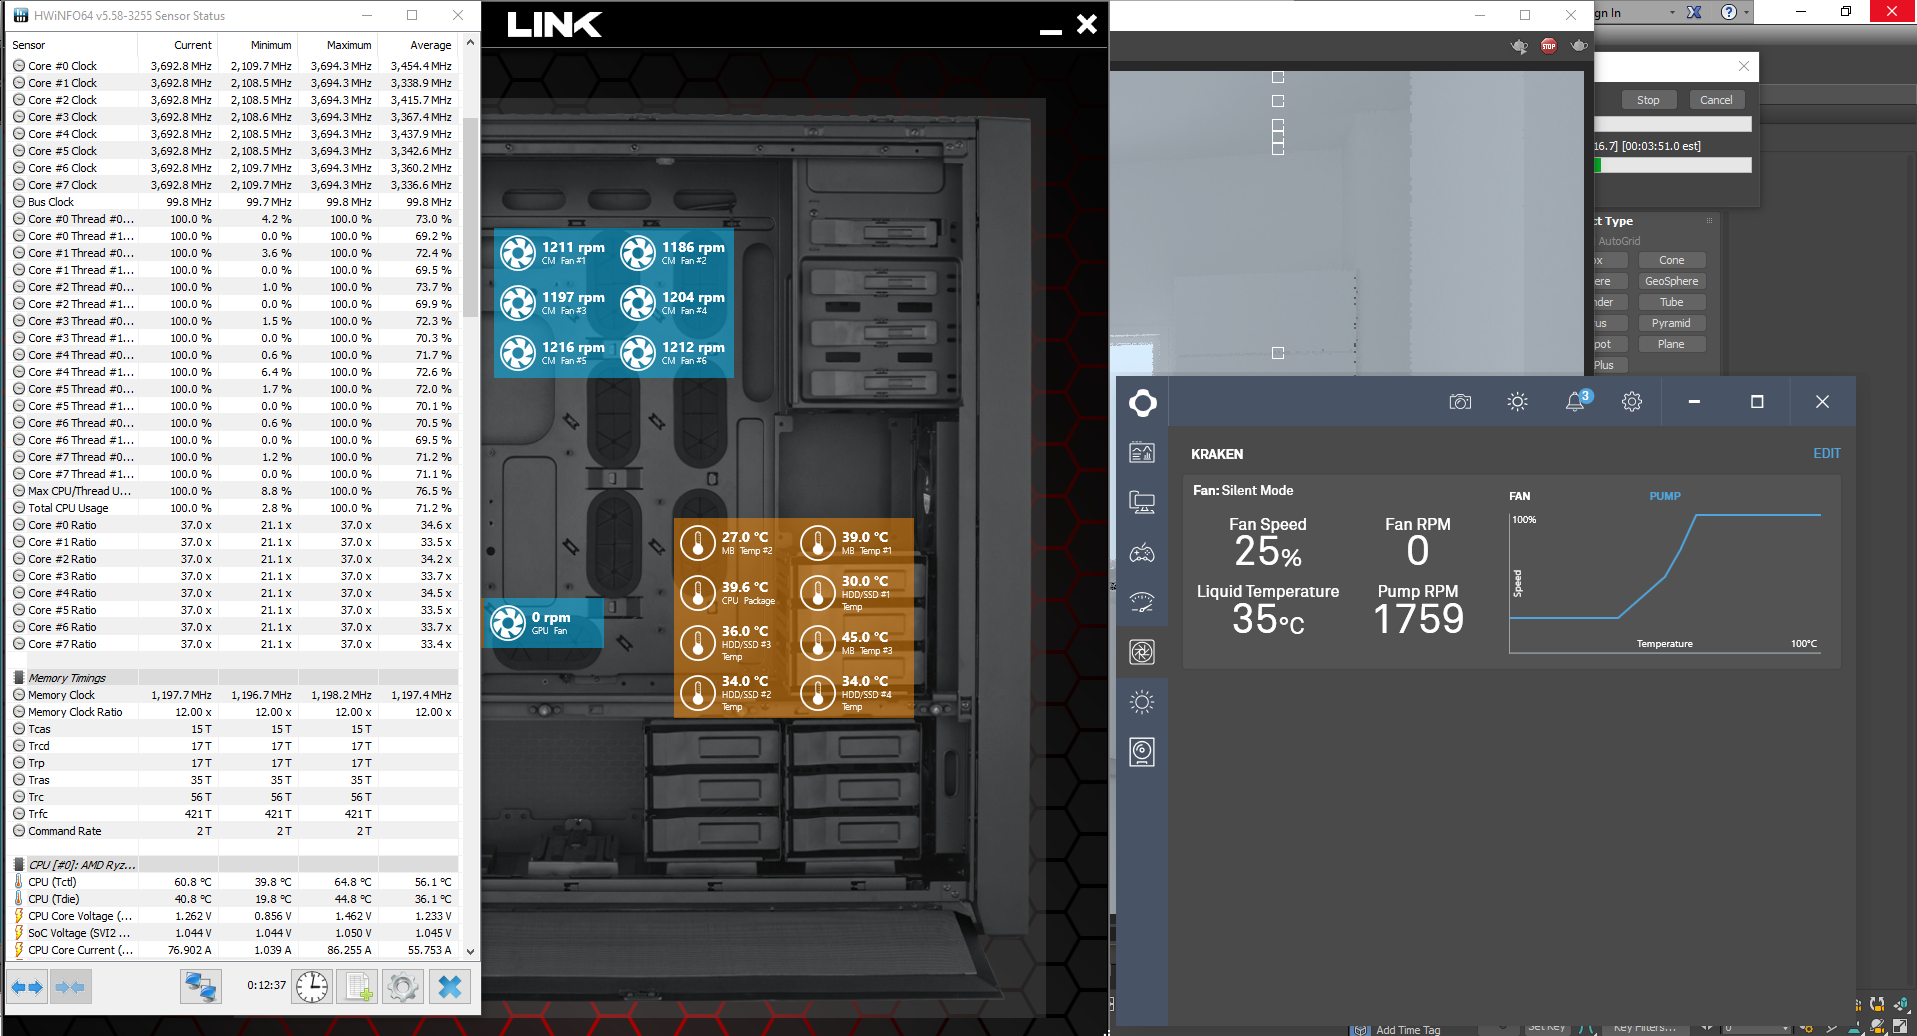Open CAM notifications bell
Image resolution: width=1917 pixels, height=1036 pixels.
point(1575,402)
